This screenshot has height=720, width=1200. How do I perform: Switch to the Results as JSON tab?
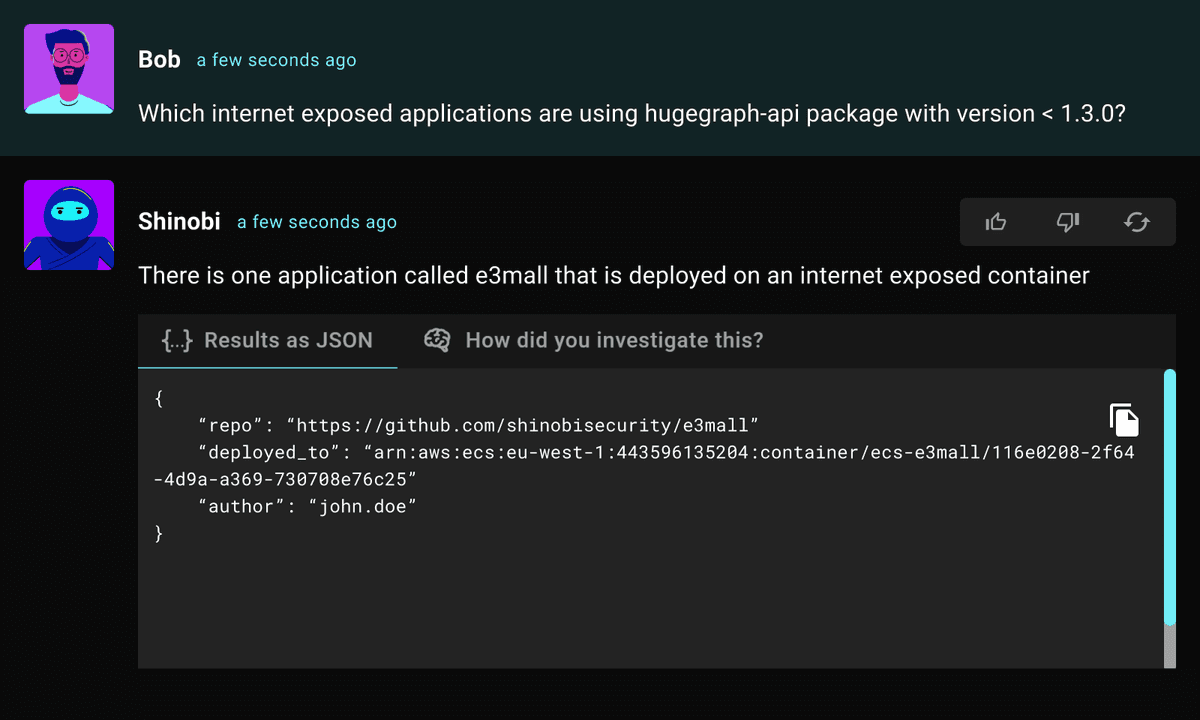(x=267, y=340)
